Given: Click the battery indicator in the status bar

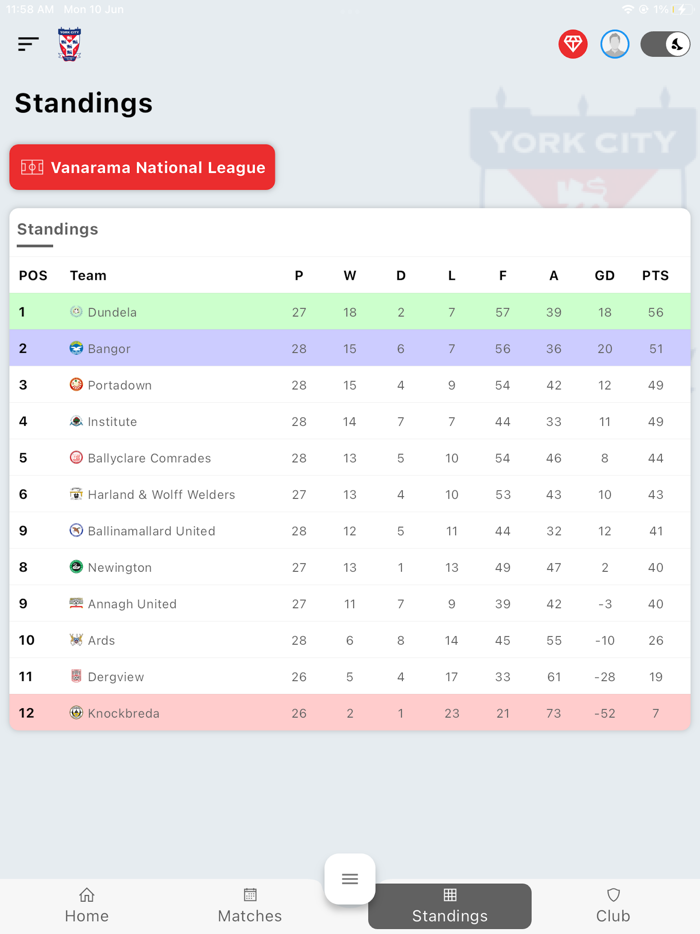Looking at the screenshot, I should pyautogui.click(x=684, y=8).
